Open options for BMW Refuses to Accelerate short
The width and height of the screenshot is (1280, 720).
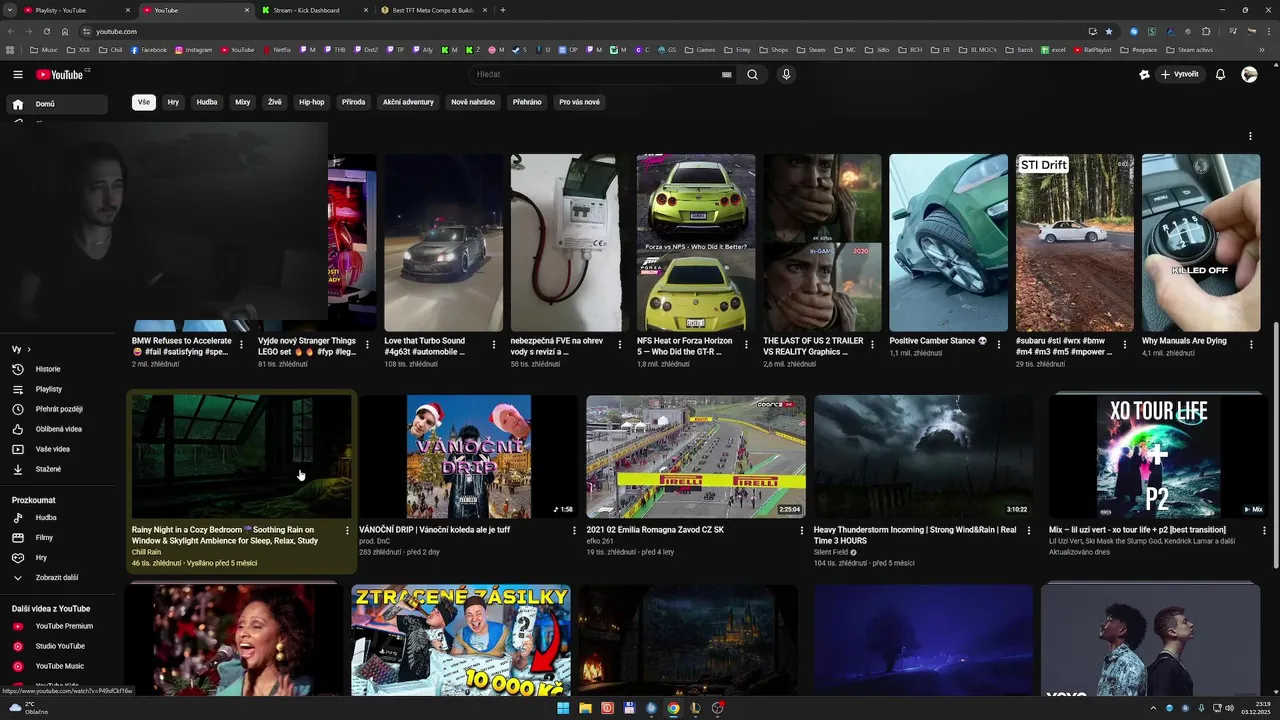tap(241, 345)
